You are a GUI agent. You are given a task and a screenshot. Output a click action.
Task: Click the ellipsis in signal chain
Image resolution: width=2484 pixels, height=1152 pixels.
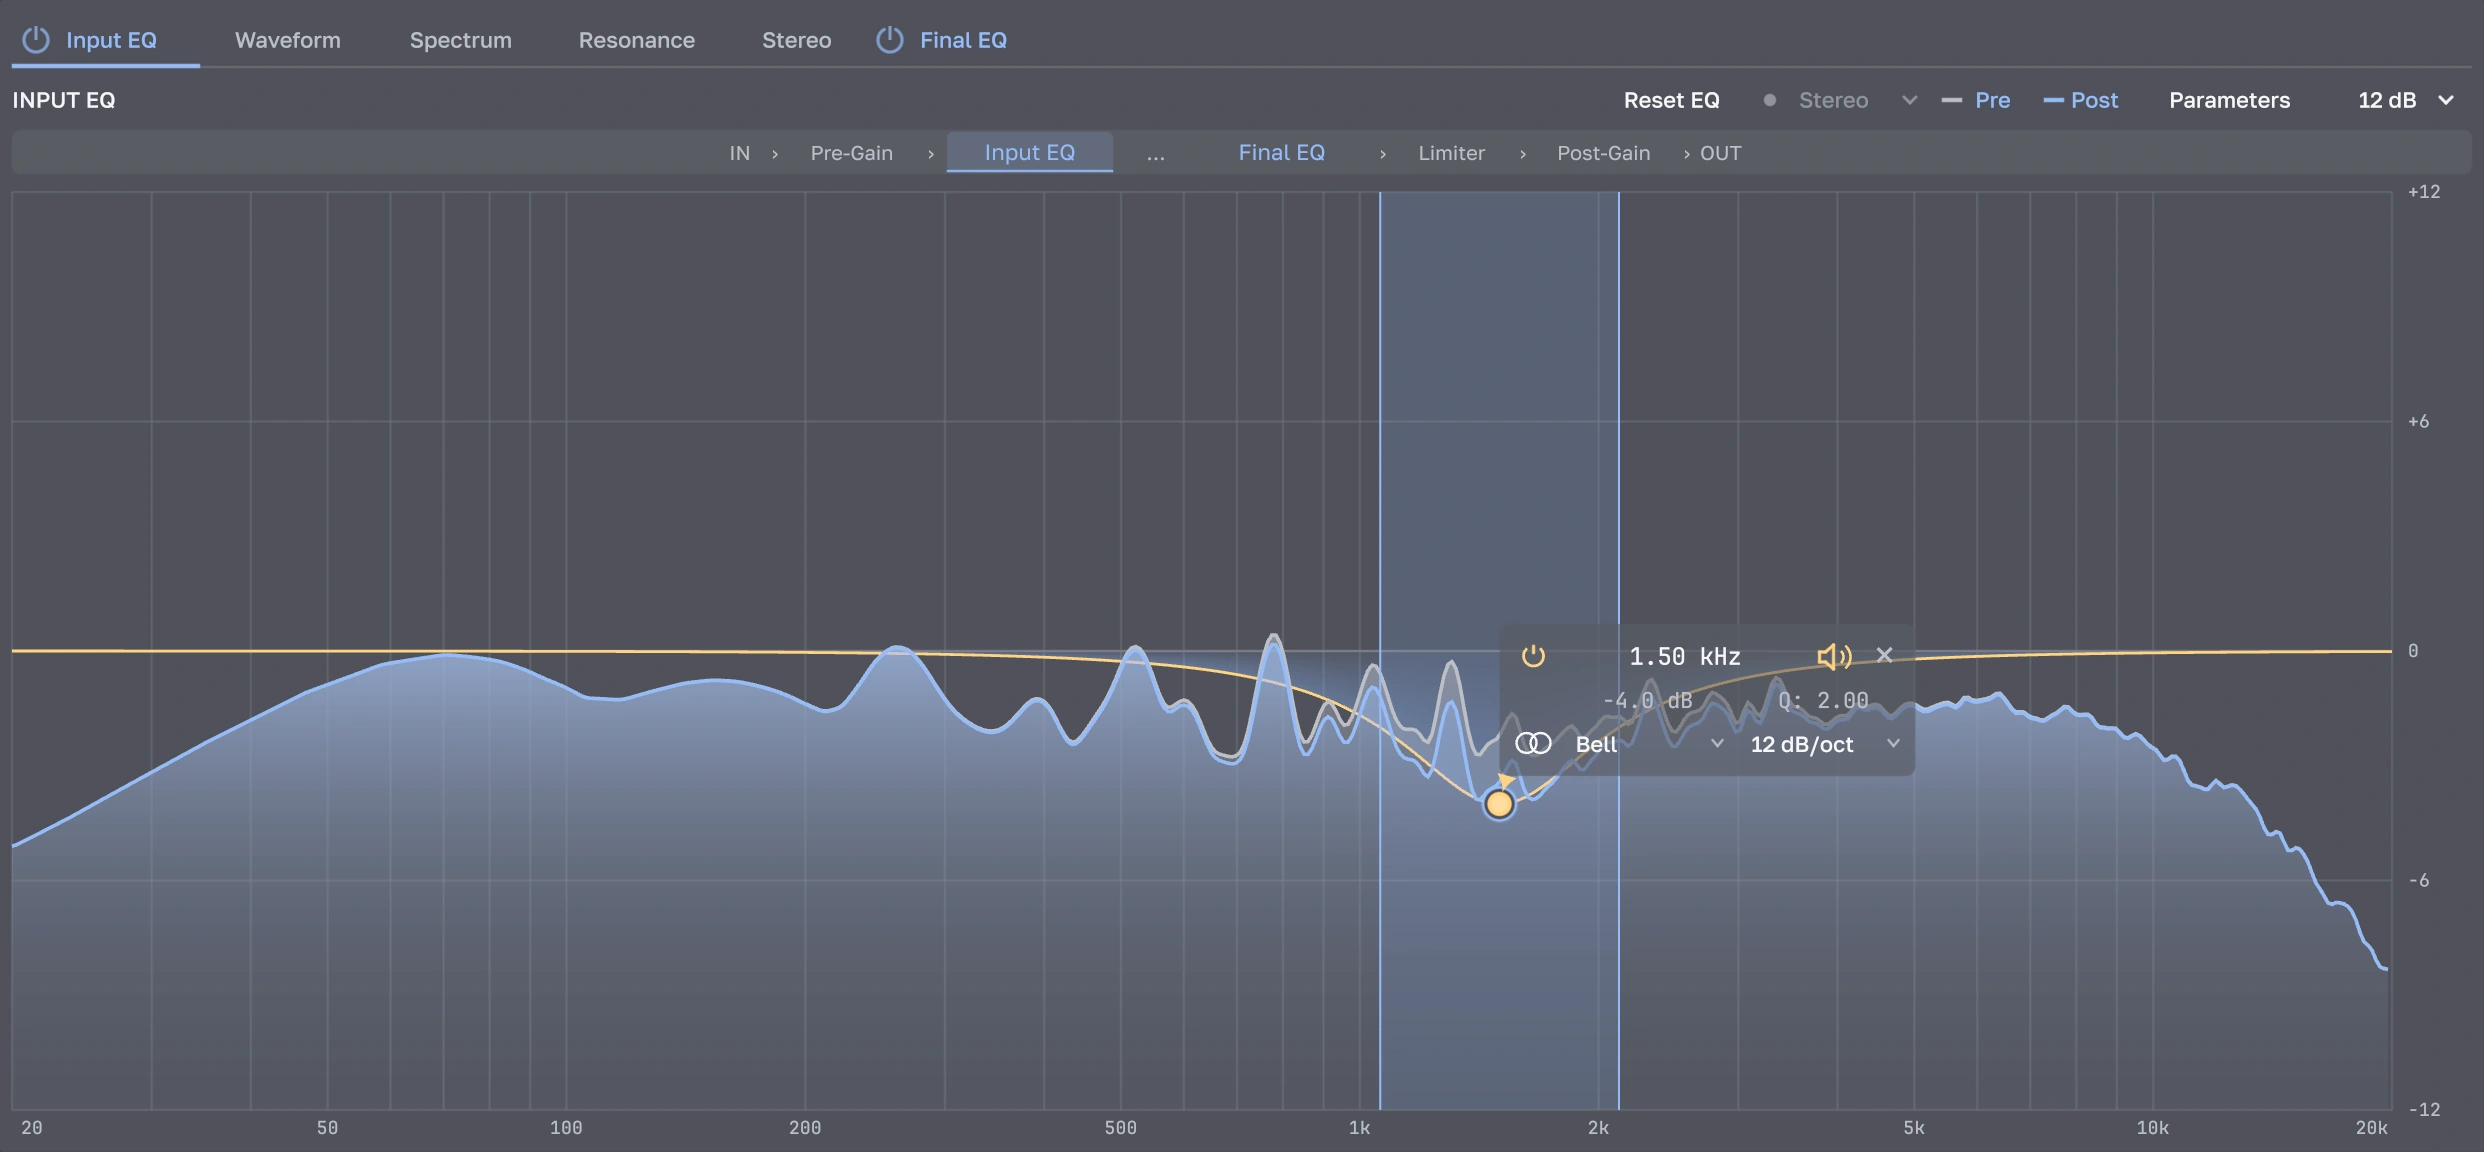click(1155, 155)
